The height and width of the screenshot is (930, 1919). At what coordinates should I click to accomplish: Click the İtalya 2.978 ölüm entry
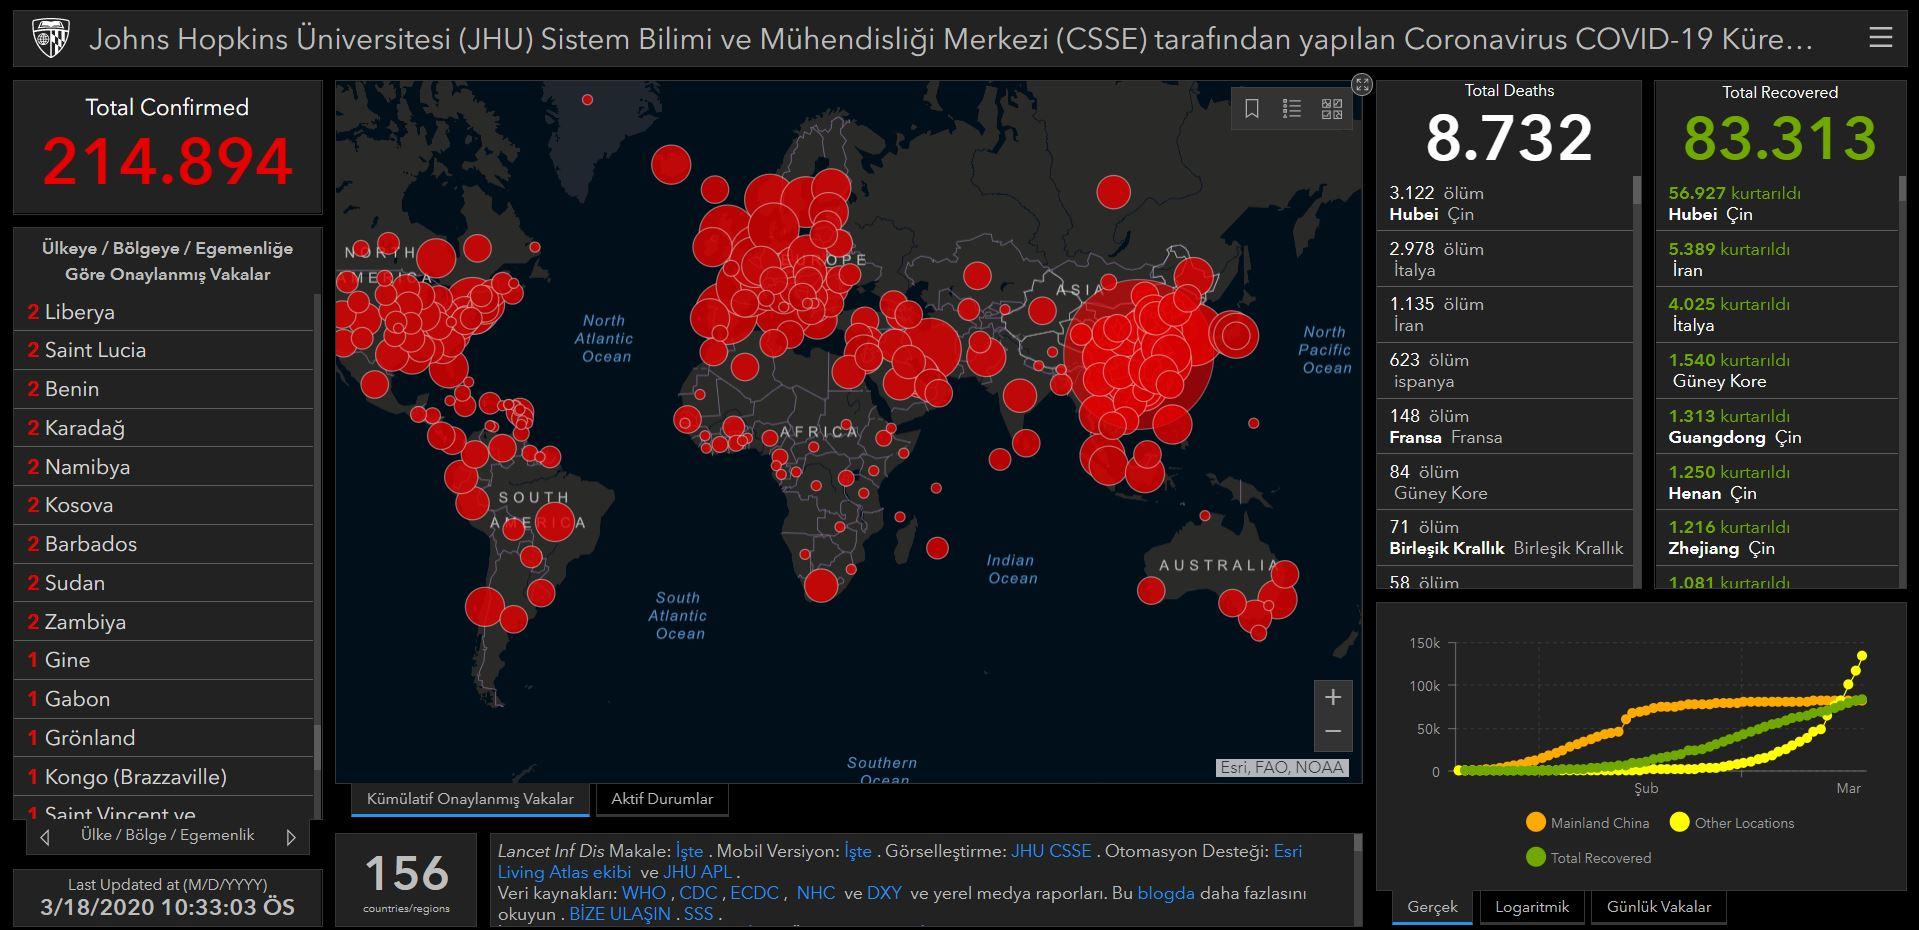coord(1505,259)
